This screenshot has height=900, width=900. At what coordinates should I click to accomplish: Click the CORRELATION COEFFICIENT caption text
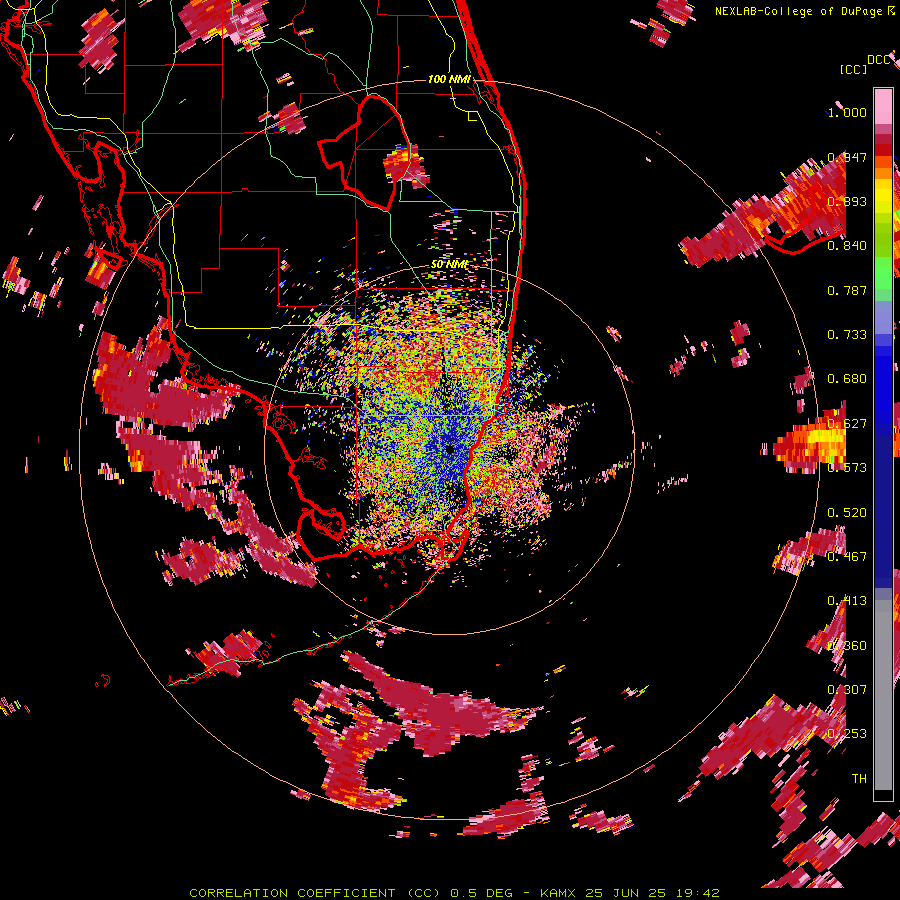pos(292,893)
